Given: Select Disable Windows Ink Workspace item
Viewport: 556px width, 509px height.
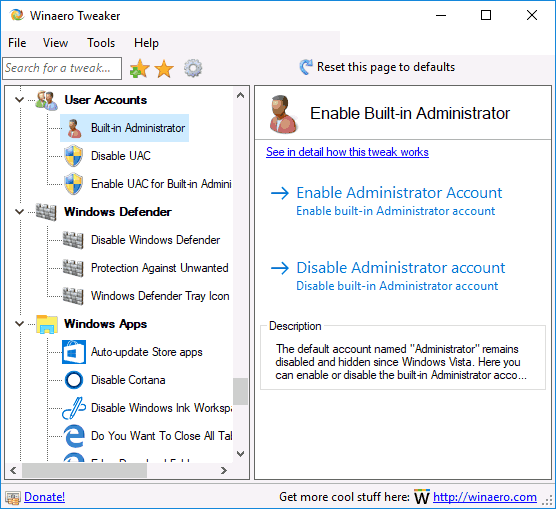Looking at the screenshot, I should (161, 408).
